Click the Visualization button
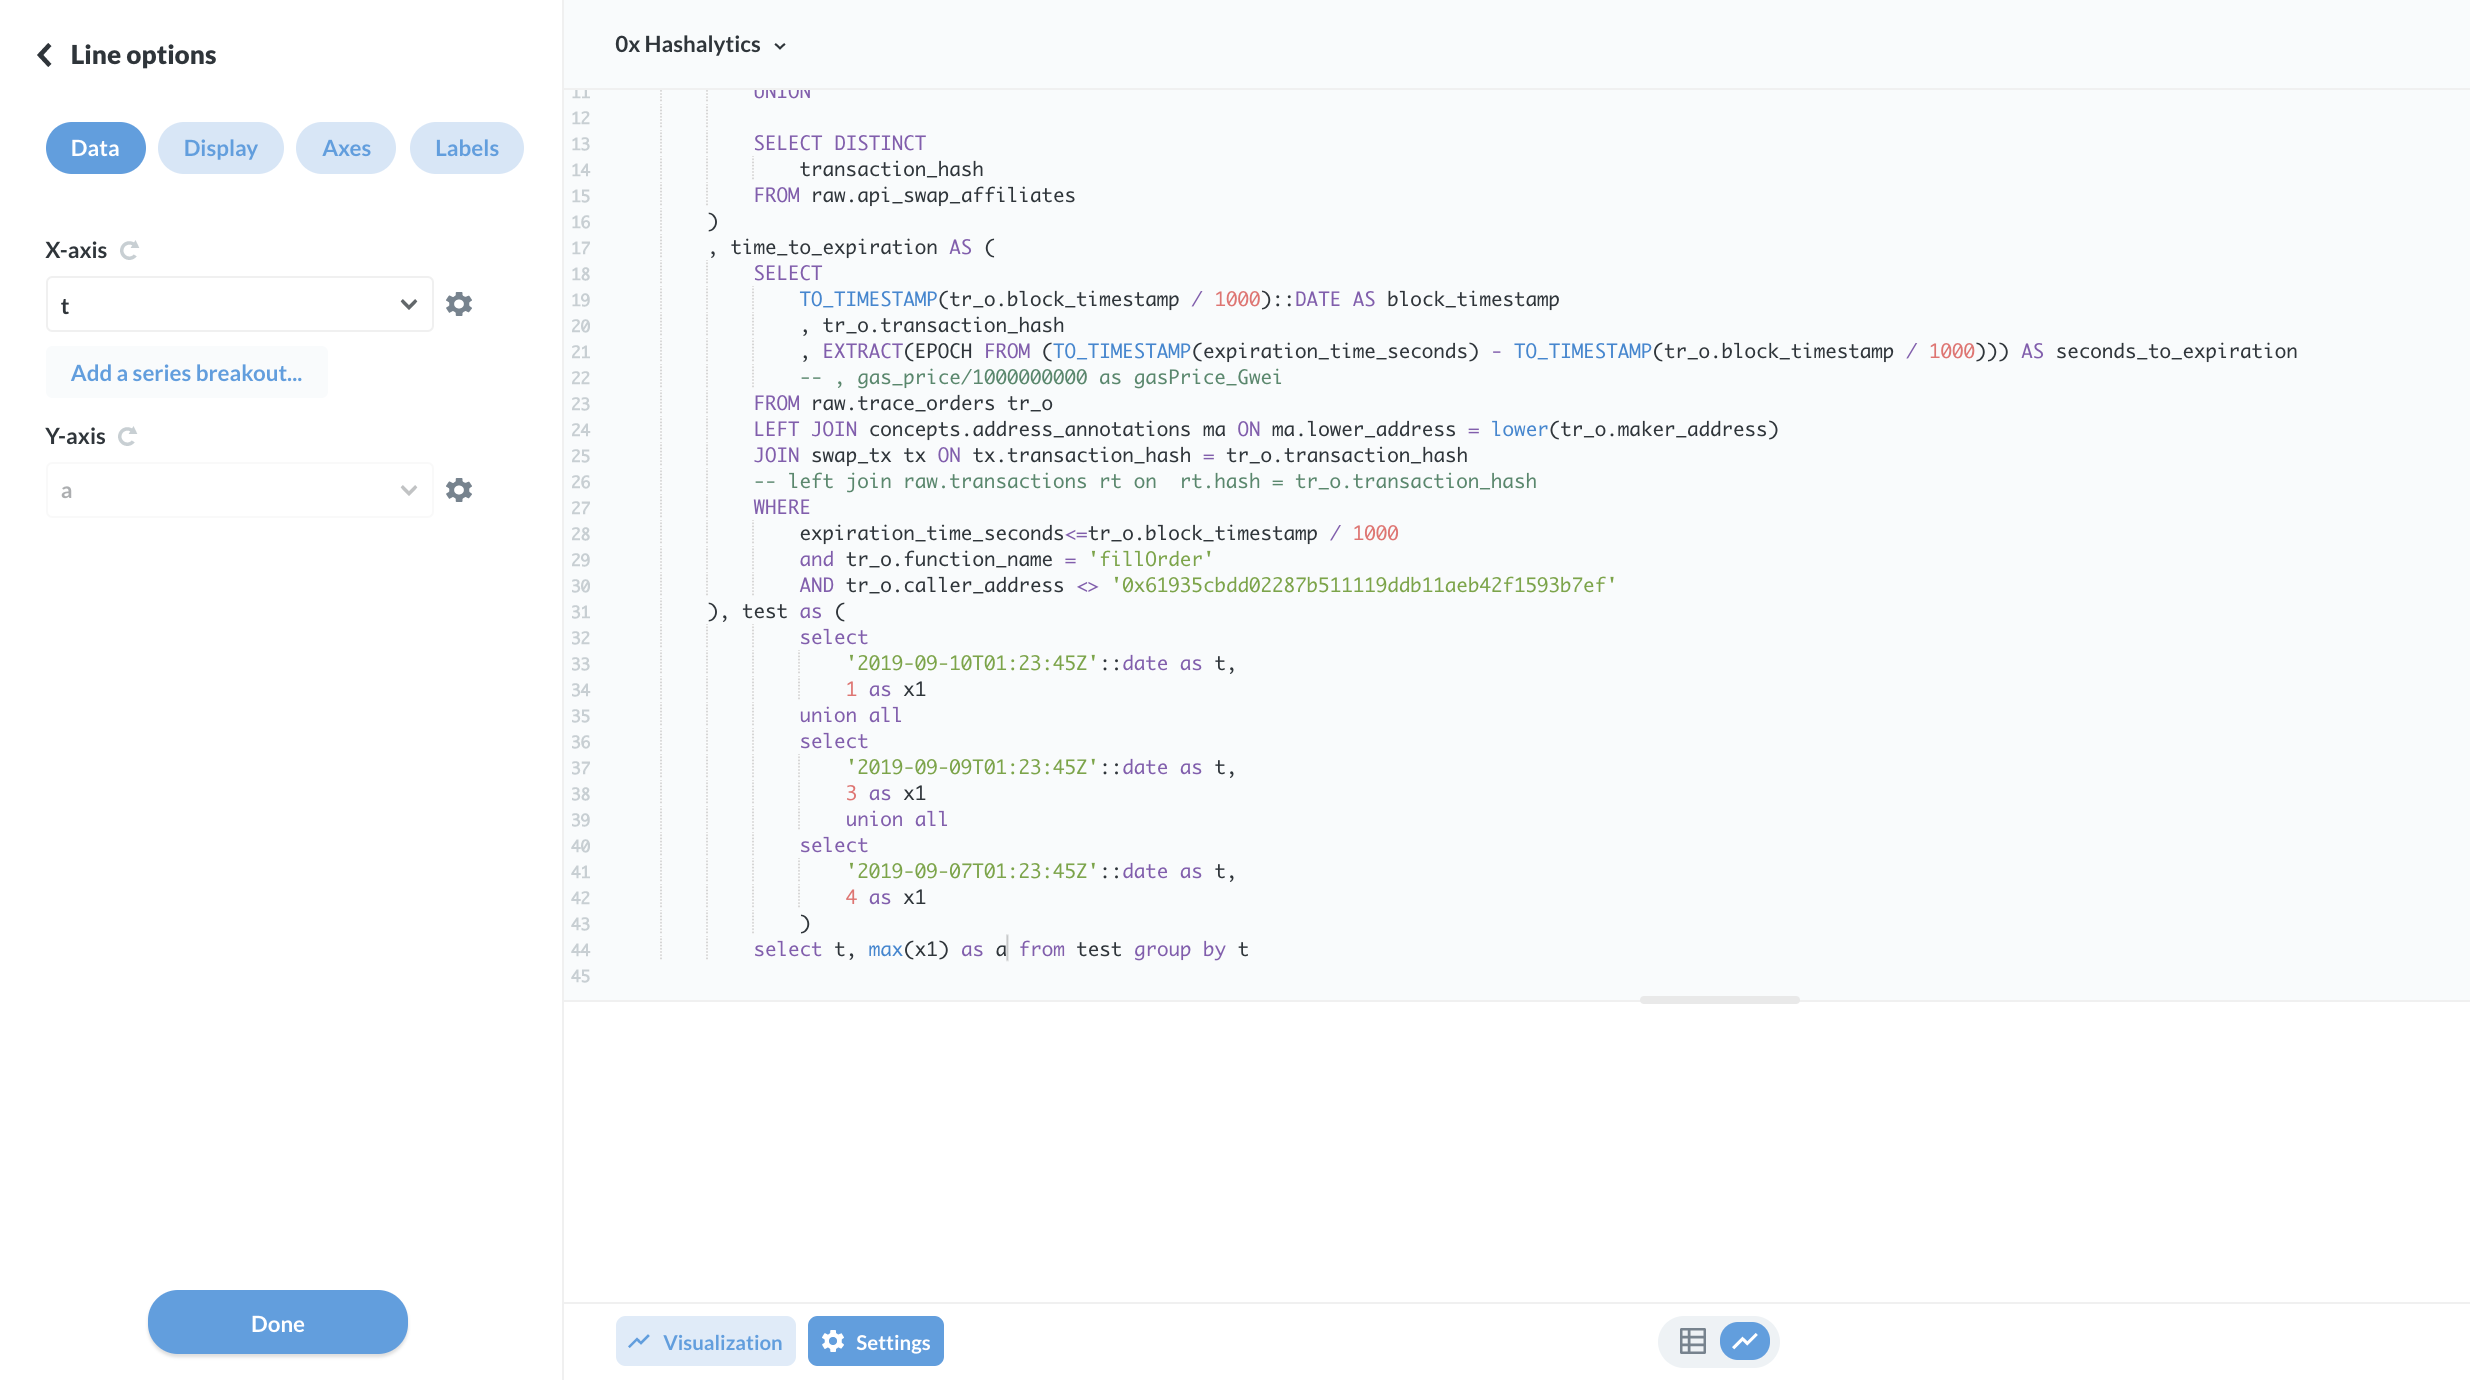 coord(706,1340)
